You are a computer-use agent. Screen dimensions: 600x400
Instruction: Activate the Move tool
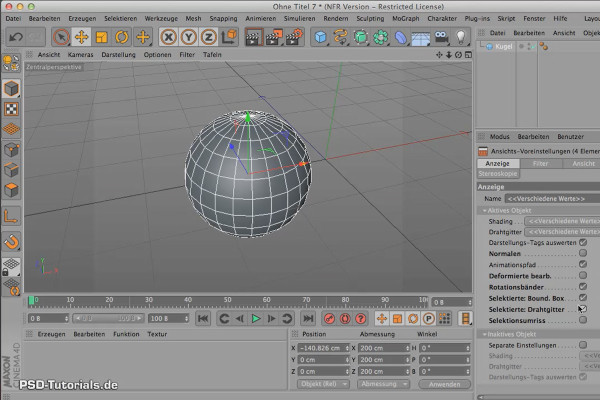tap(81, 37)
